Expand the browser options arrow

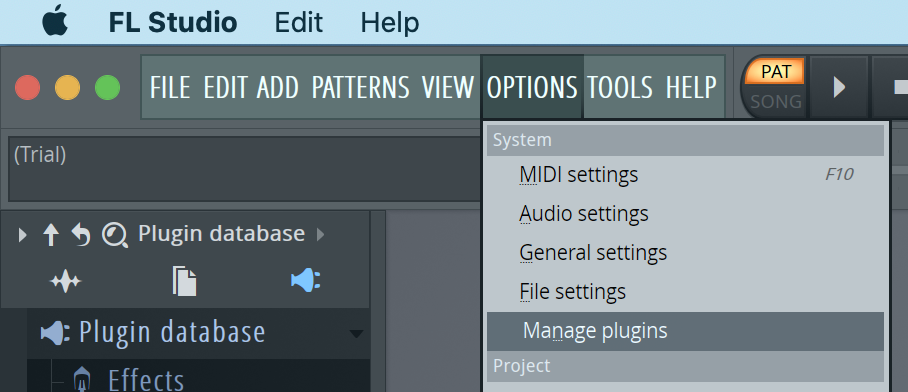pyautogui.click(x=22, y=235)
